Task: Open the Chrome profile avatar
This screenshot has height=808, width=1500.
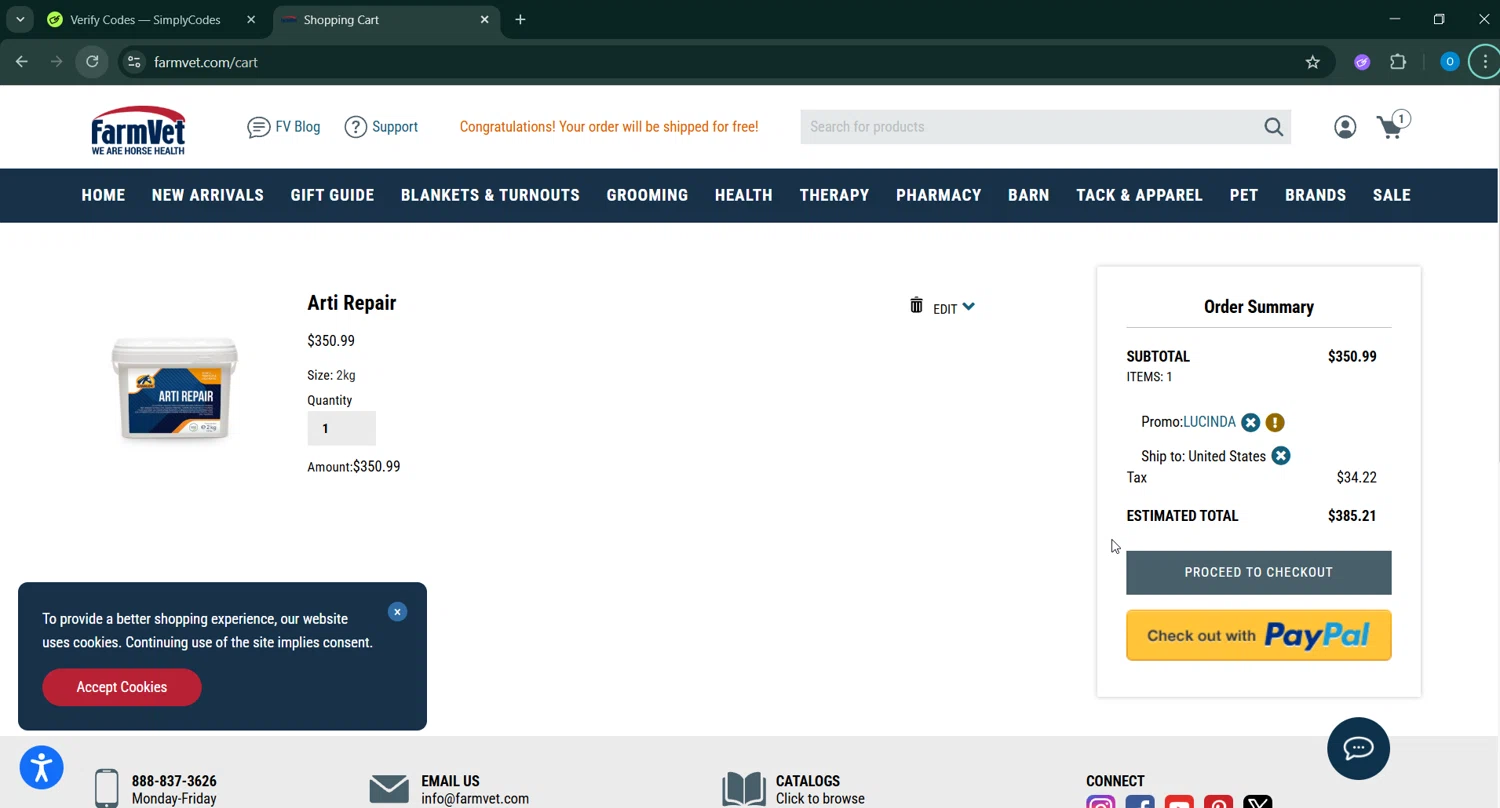Action: pyautogui.click(x=1449, y=62)
